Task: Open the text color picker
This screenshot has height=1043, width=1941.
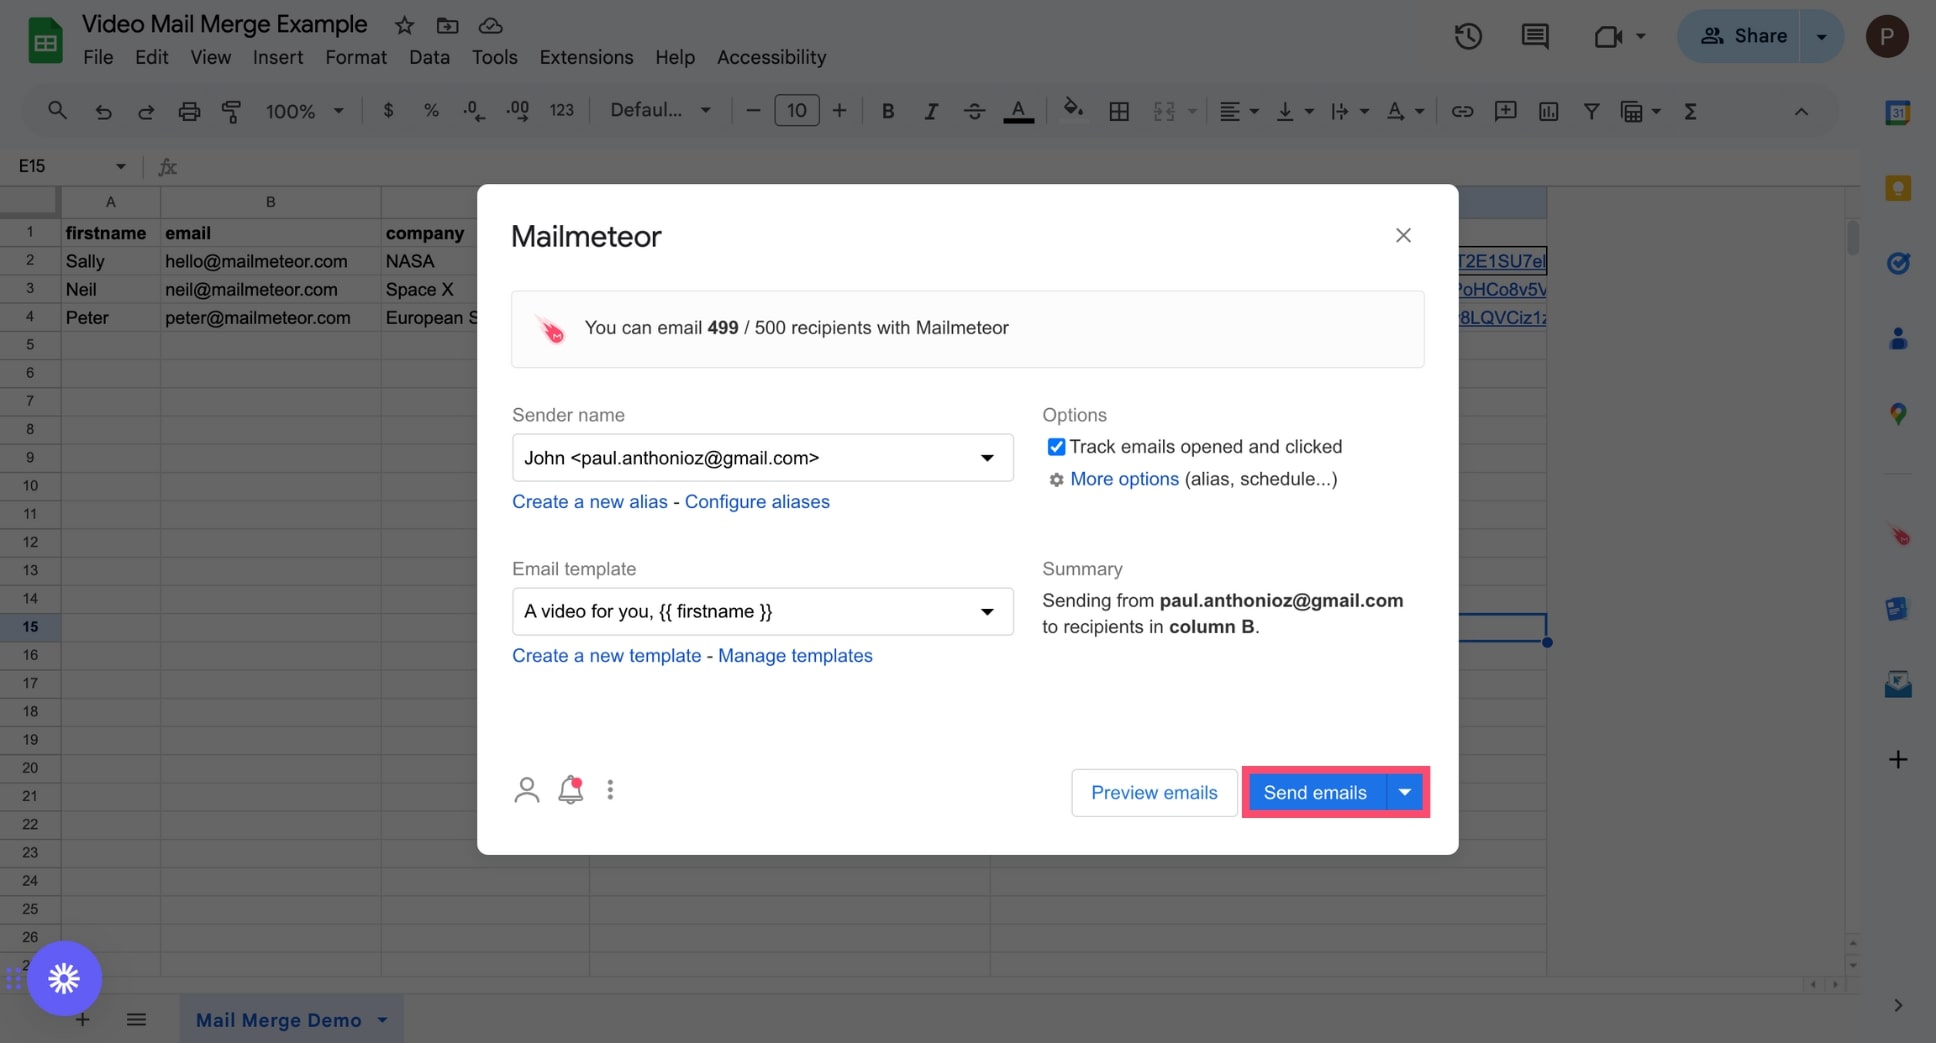Action: [x=1018, y=111]
